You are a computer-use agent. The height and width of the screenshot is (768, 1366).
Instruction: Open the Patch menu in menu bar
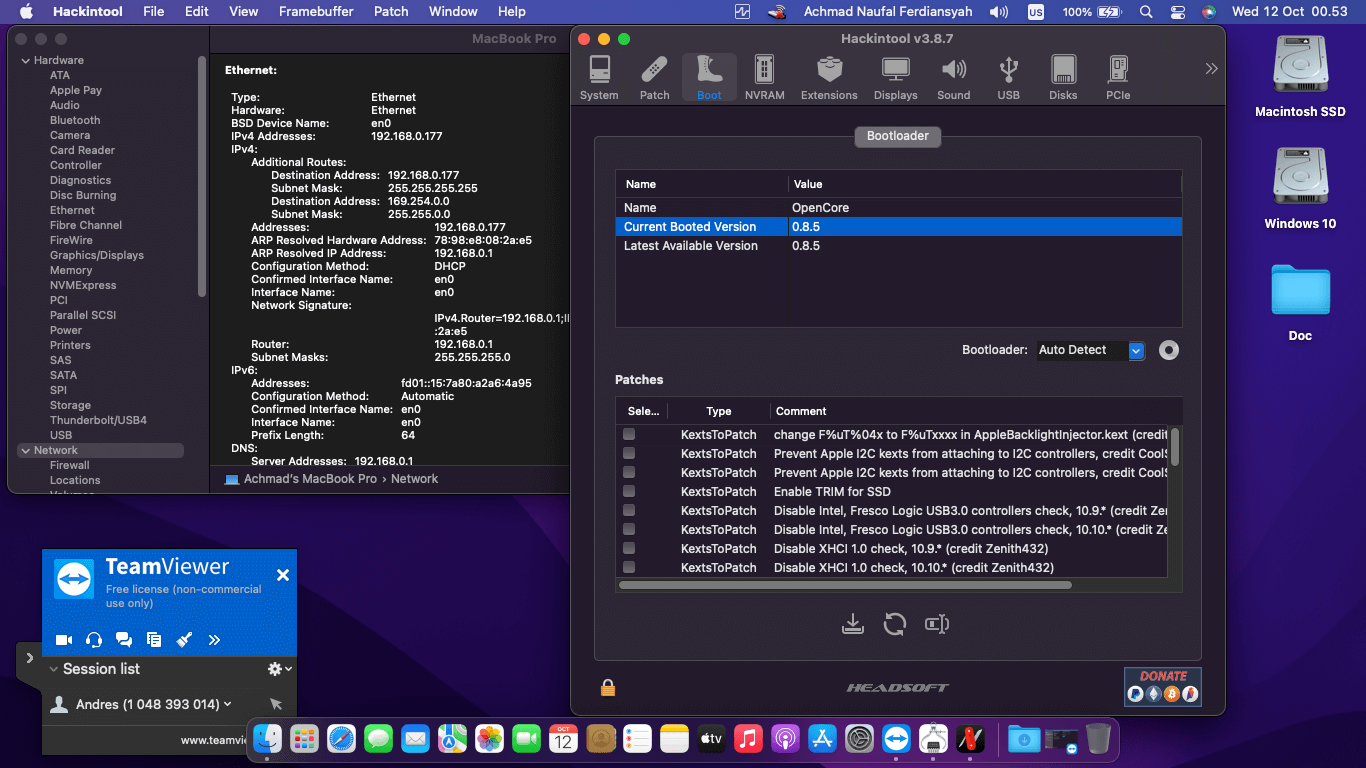click(391, 12)
